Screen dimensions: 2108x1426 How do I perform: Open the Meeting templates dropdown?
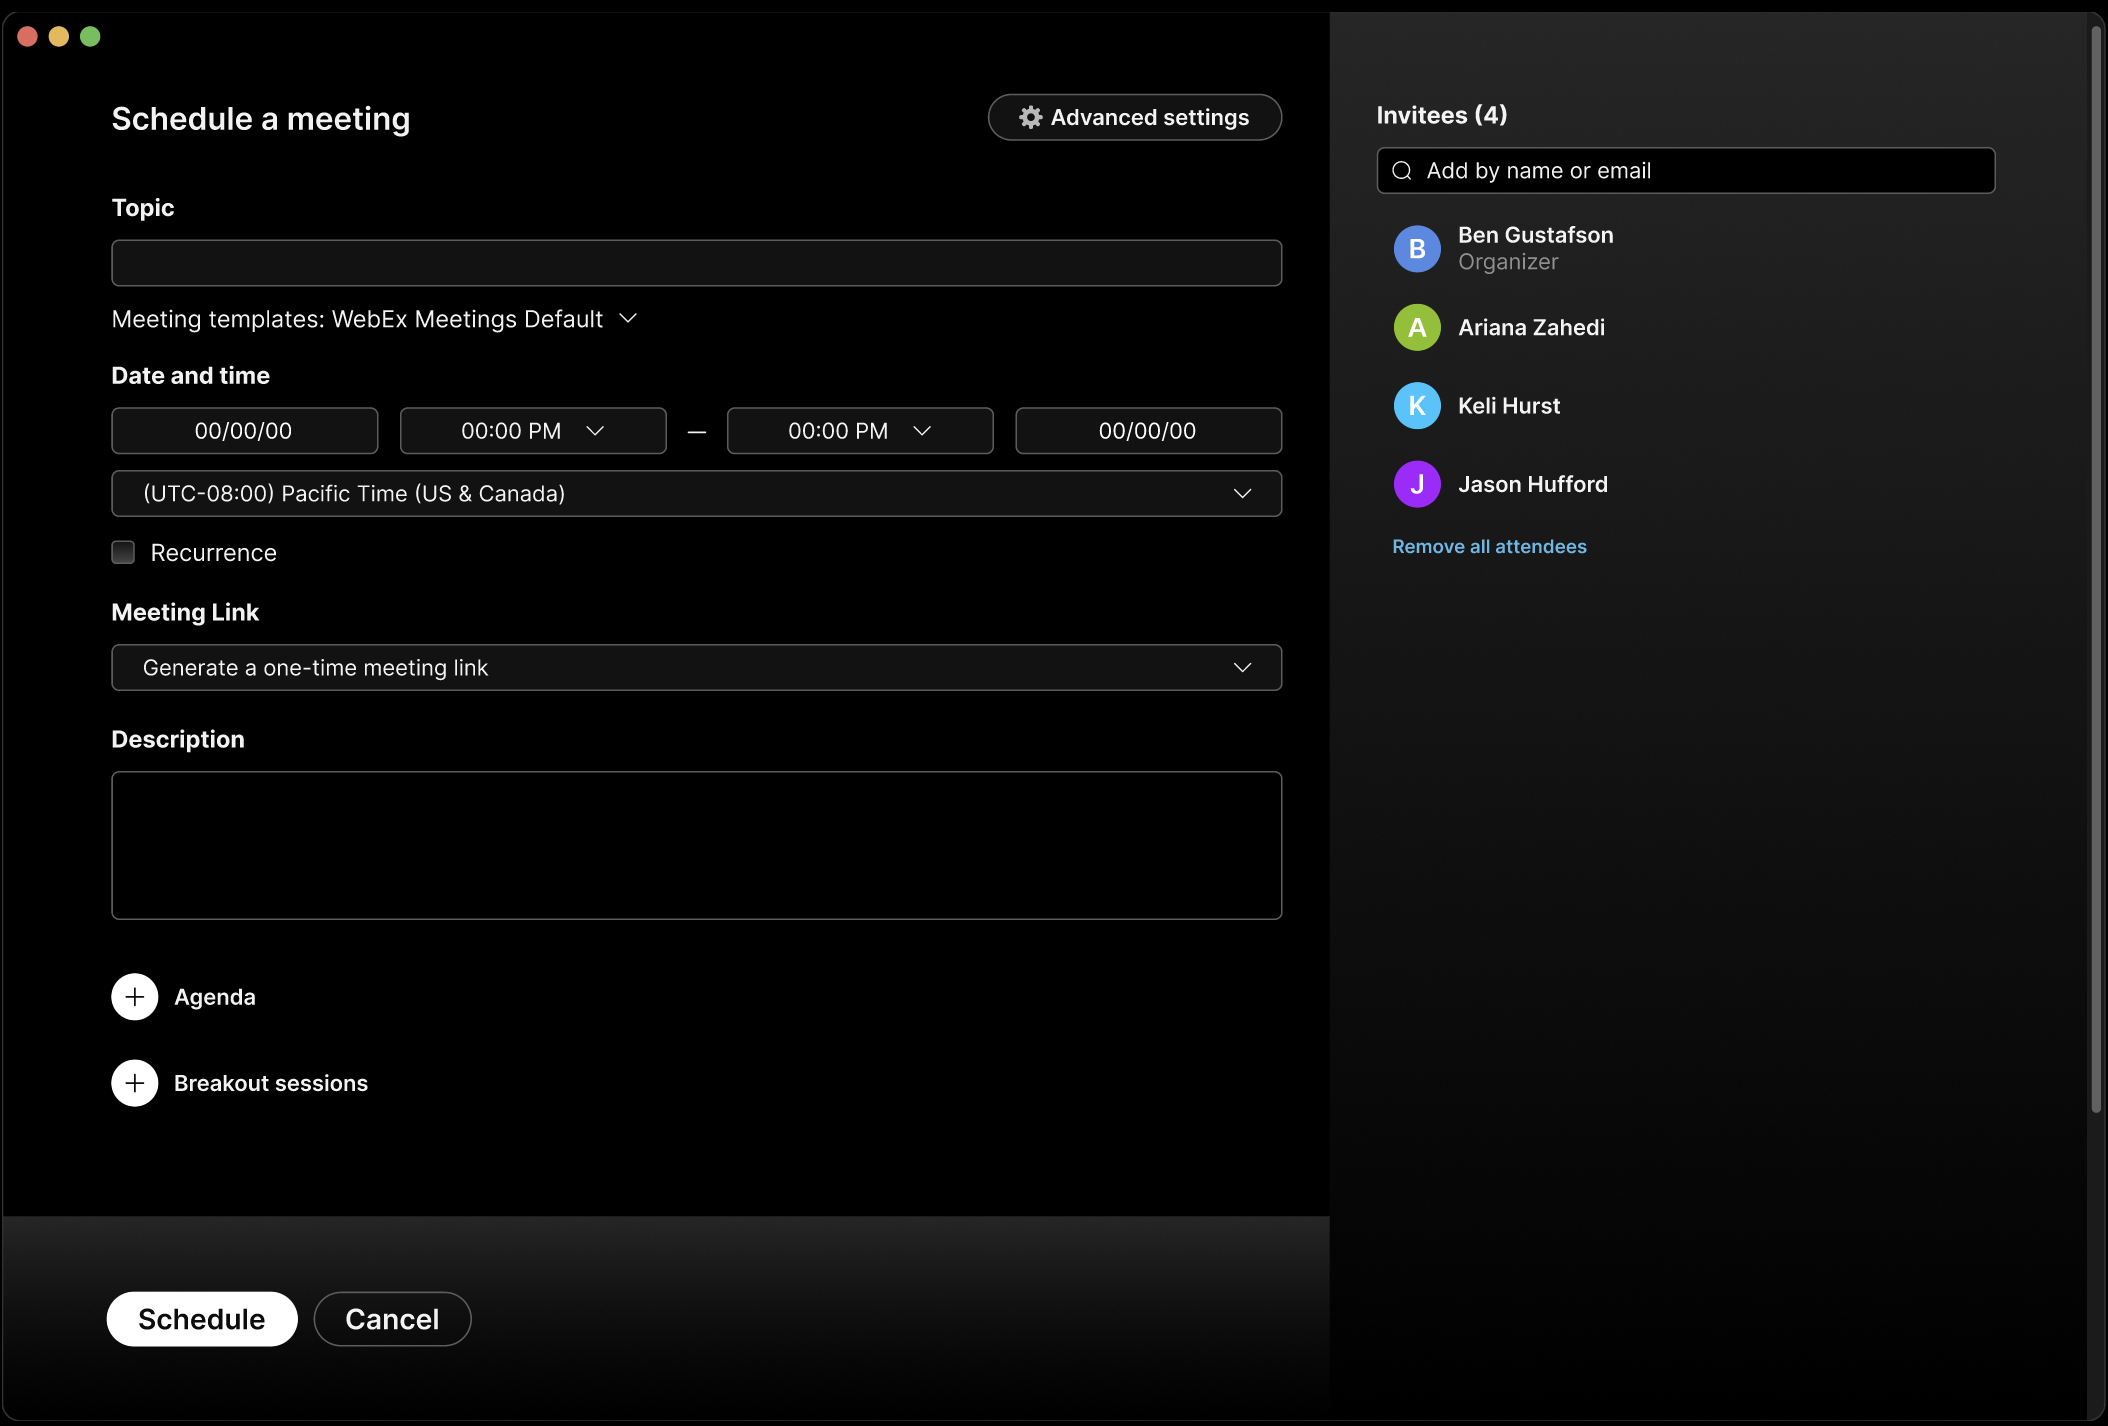pyautogui.click(x=628, y=319)
